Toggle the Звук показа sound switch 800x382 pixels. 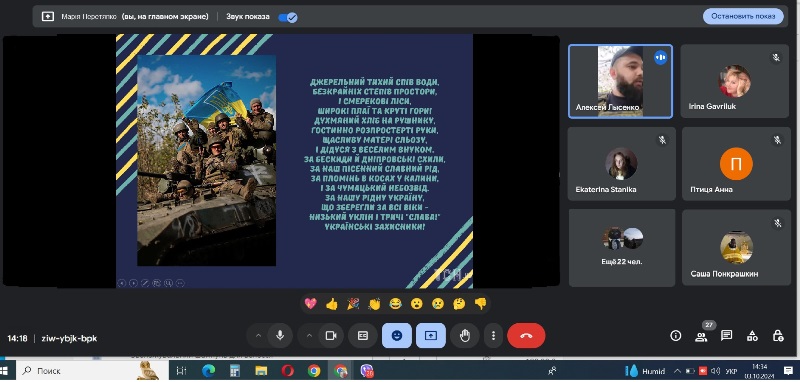pos(288,17)
